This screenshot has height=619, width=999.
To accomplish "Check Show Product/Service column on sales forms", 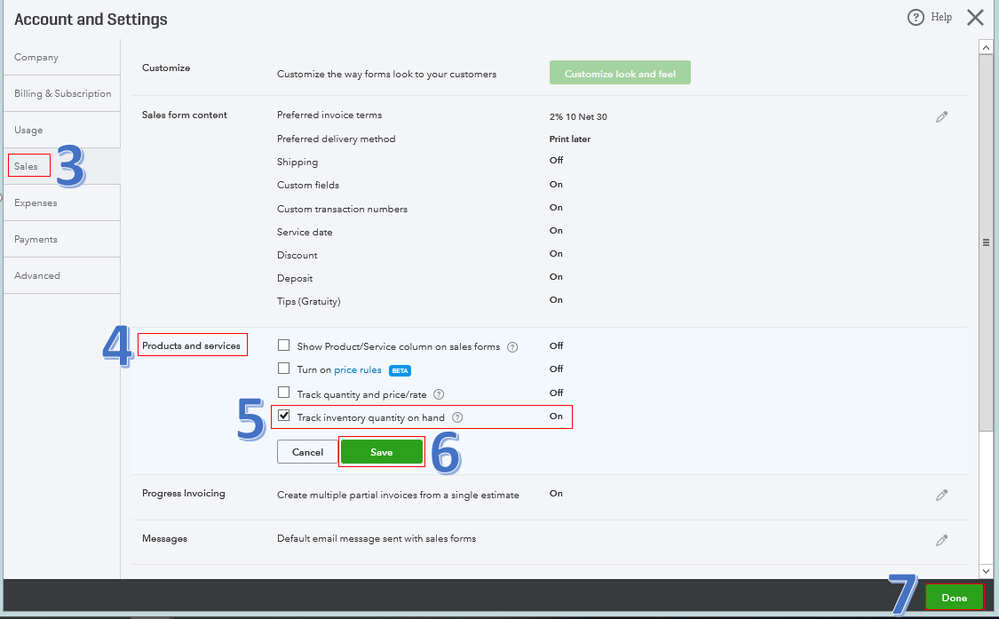I will click(x=284, y=345).
